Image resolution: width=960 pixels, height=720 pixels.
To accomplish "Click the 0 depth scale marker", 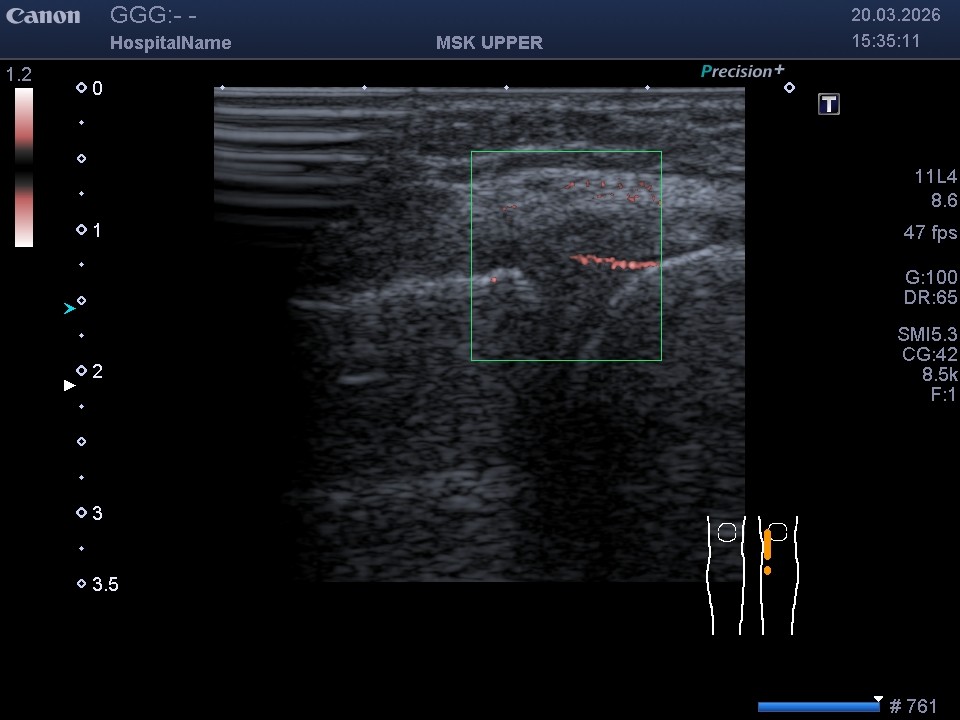I will (90, 88).
